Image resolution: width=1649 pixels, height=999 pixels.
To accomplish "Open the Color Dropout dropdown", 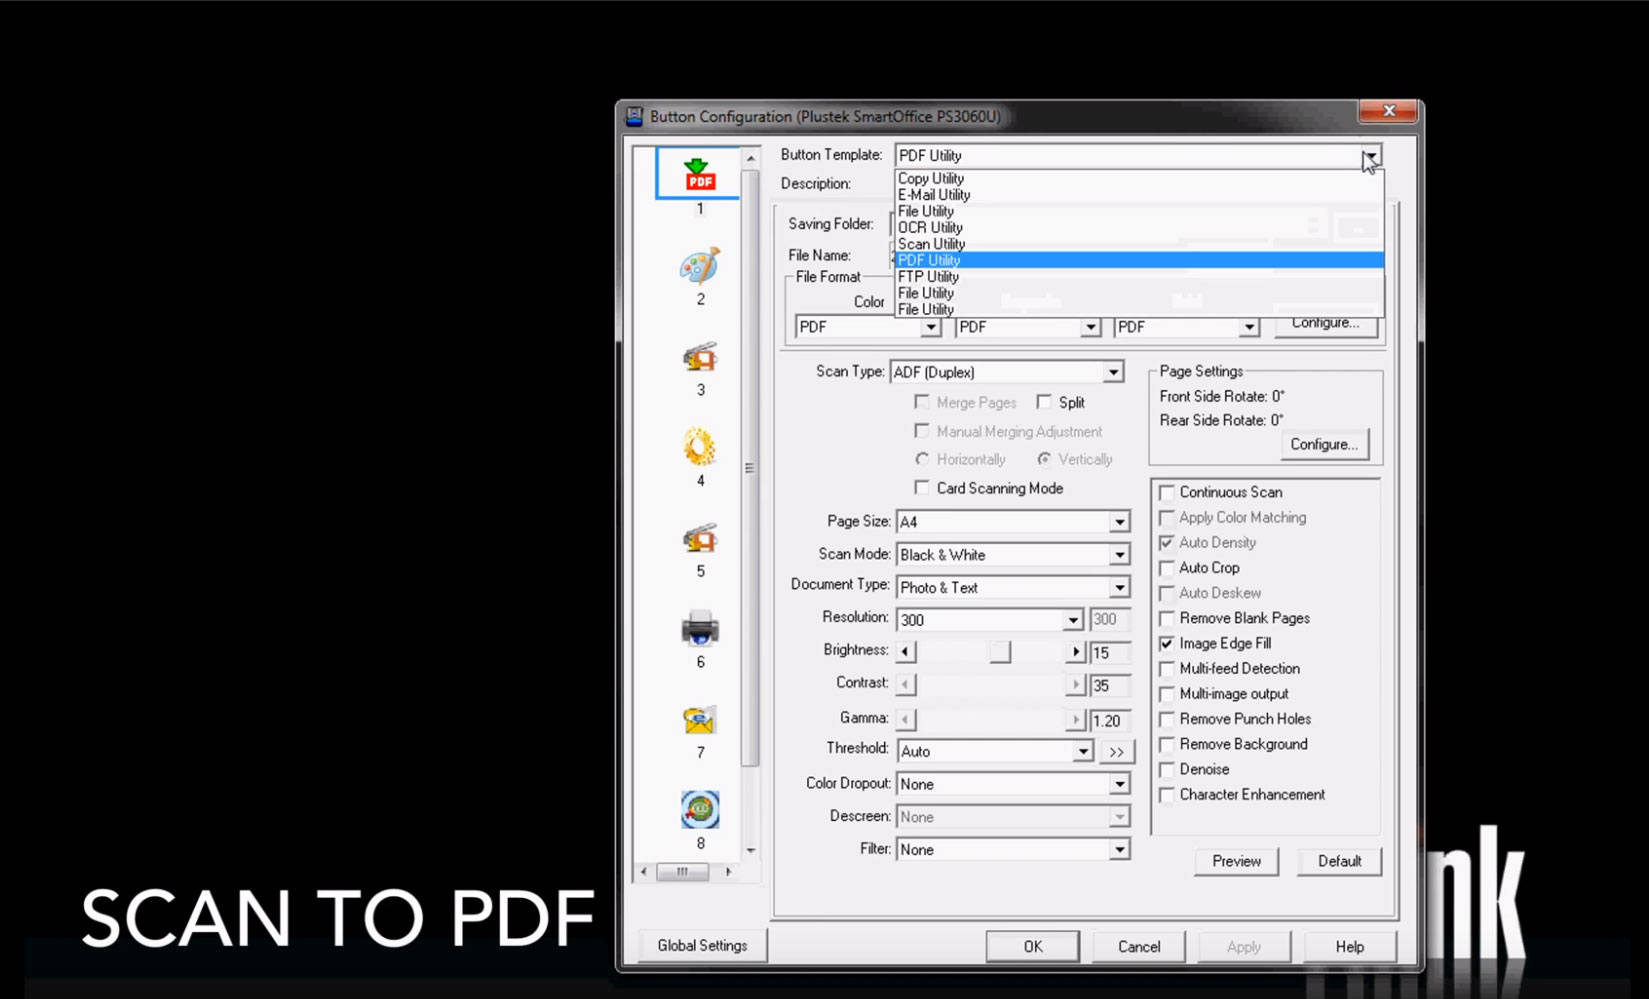I will tap(1119, 784).
